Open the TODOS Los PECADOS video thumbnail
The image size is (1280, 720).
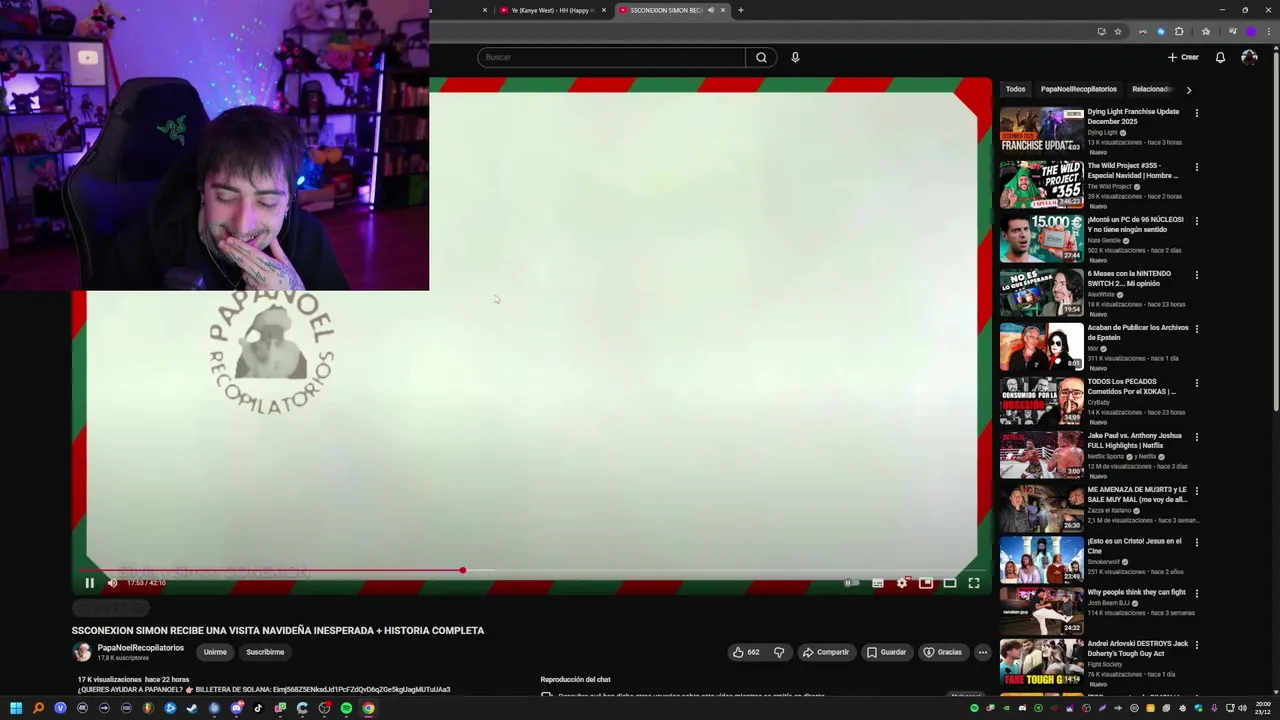point(1041,399)
